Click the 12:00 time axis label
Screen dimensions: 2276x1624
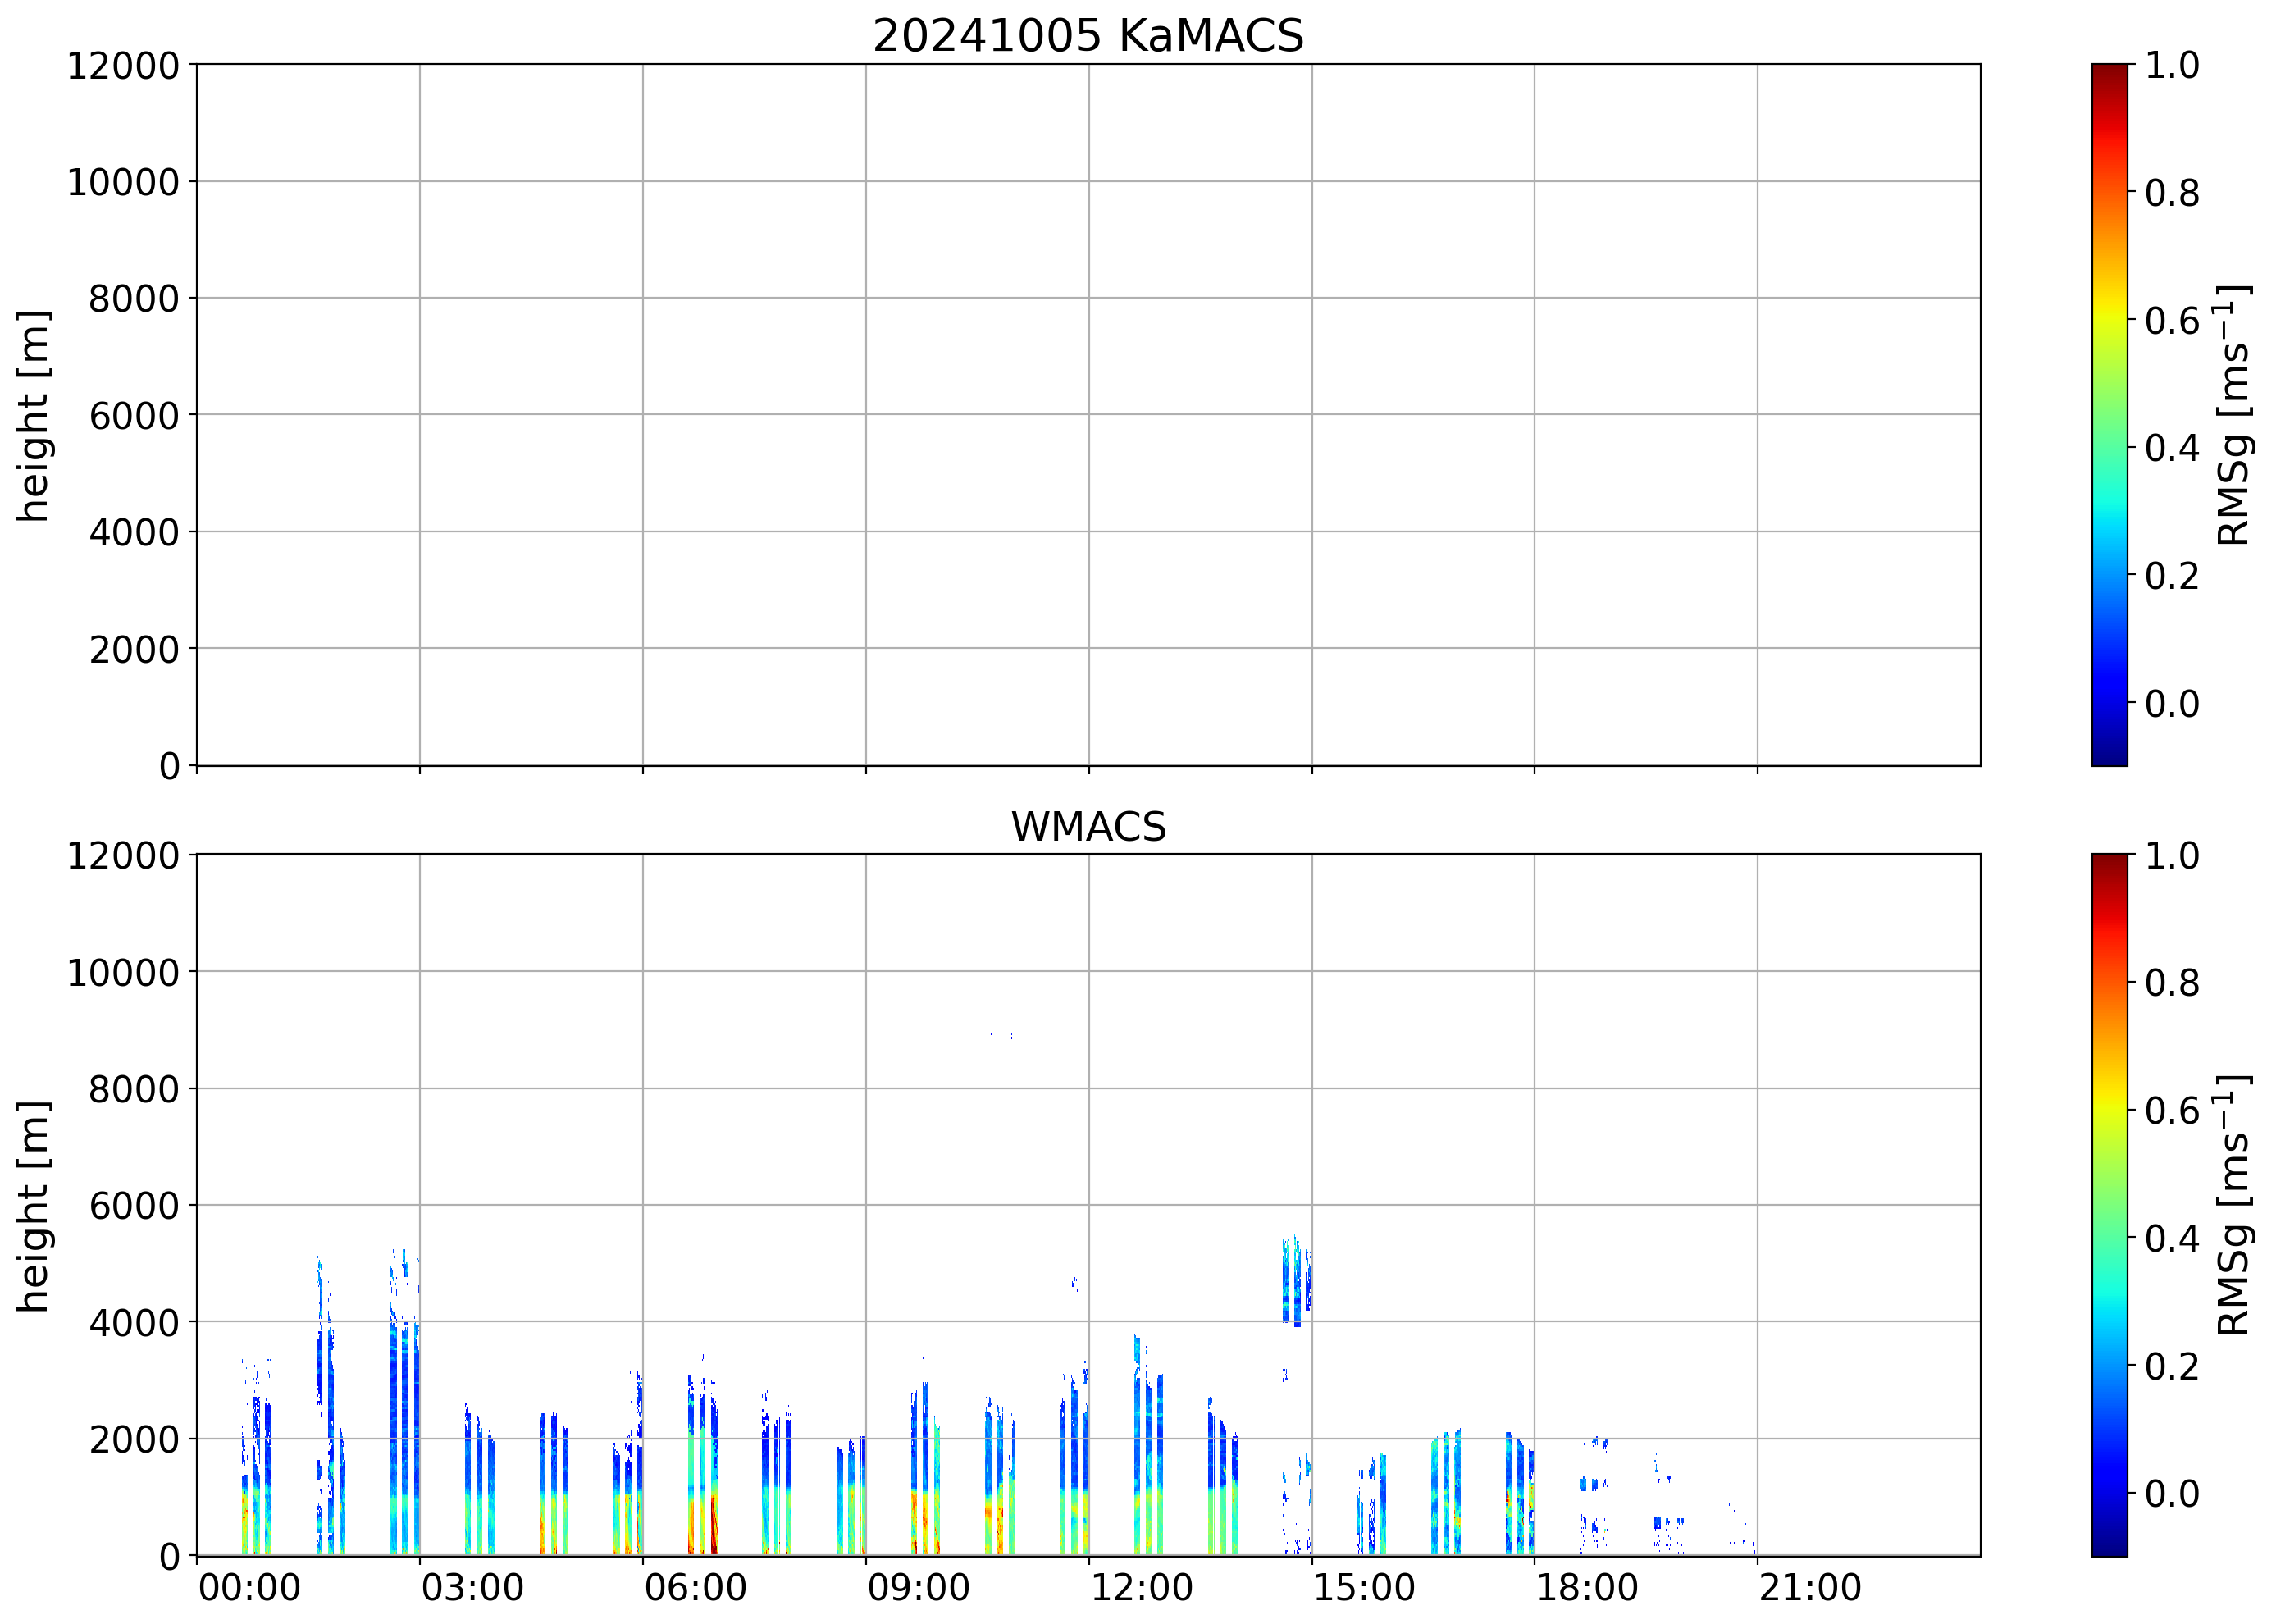coord(1141,1588)
